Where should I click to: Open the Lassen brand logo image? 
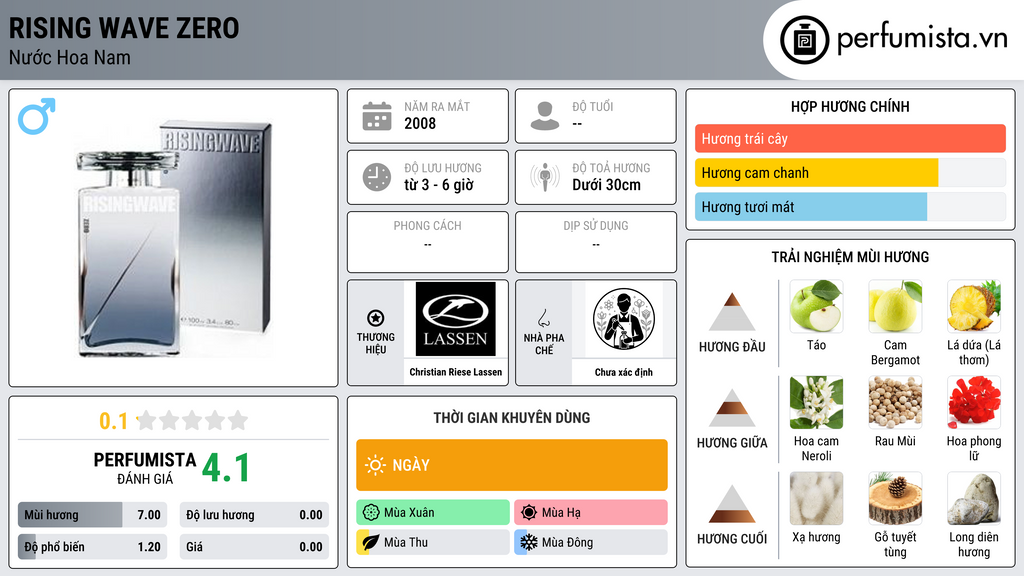click(x=456, y=319)
